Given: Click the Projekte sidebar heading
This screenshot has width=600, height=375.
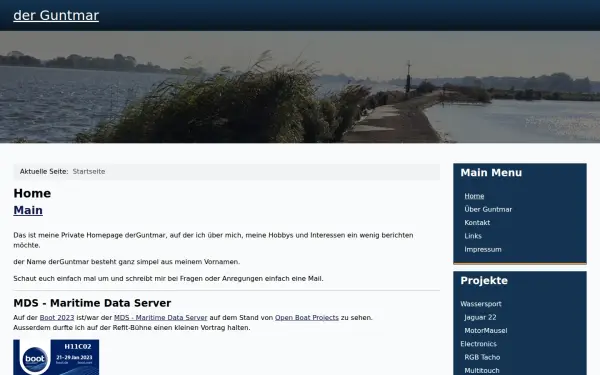Looking at the screenshot, I should [x=484, y=280].
